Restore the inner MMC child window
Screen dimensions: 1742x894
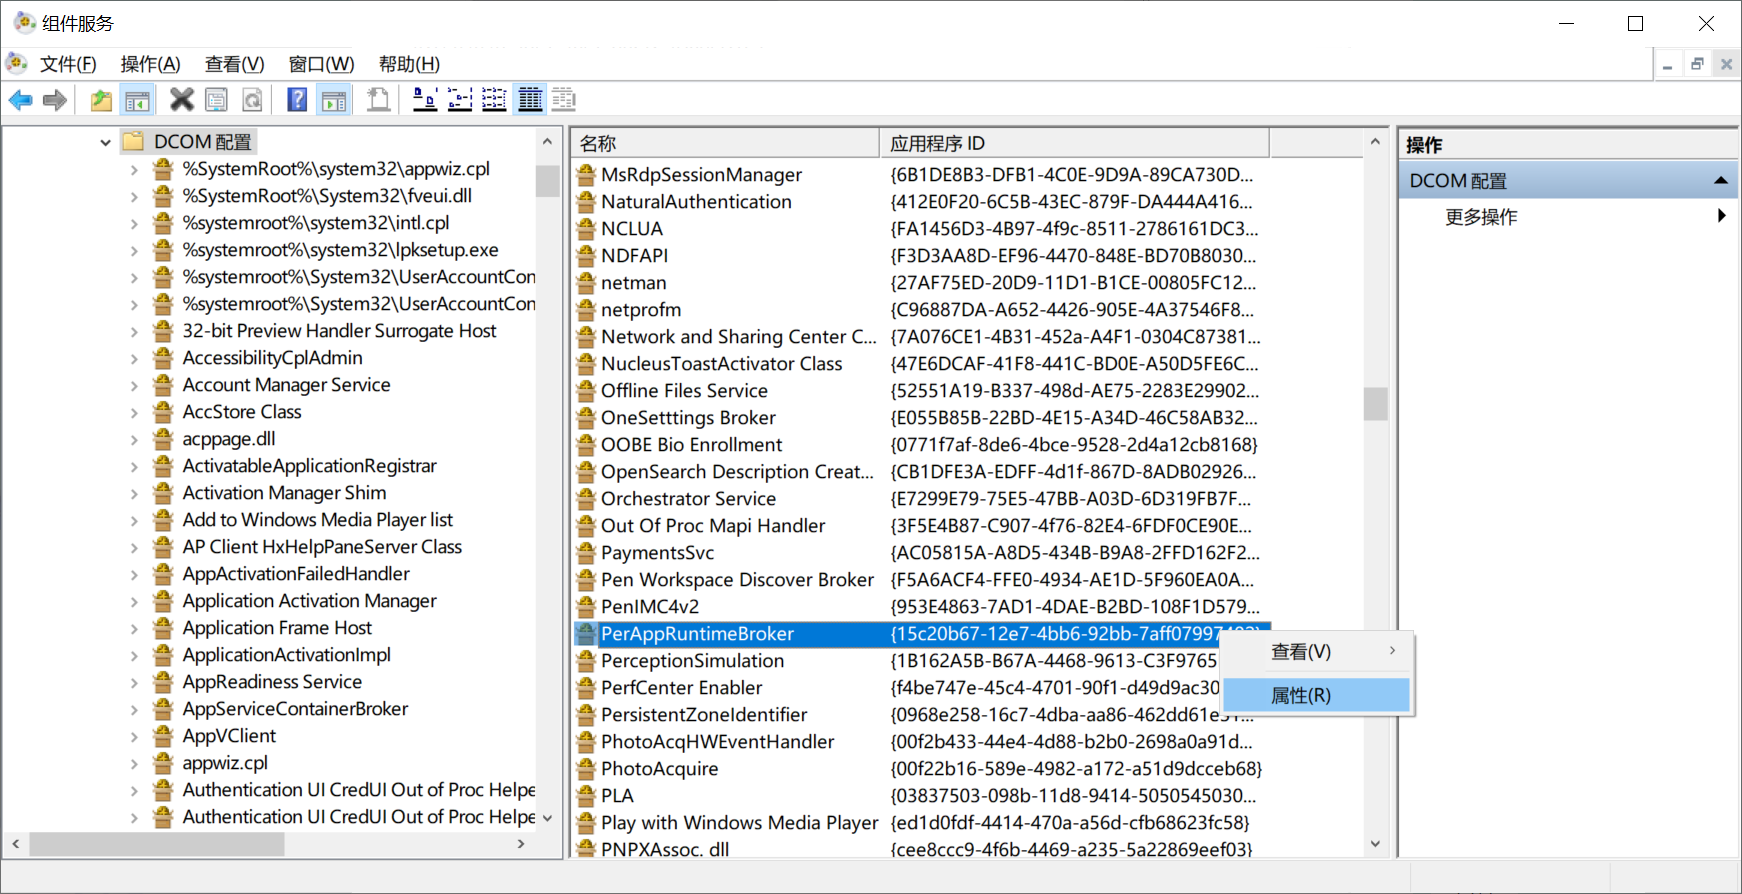click(x=1697, y=64)
